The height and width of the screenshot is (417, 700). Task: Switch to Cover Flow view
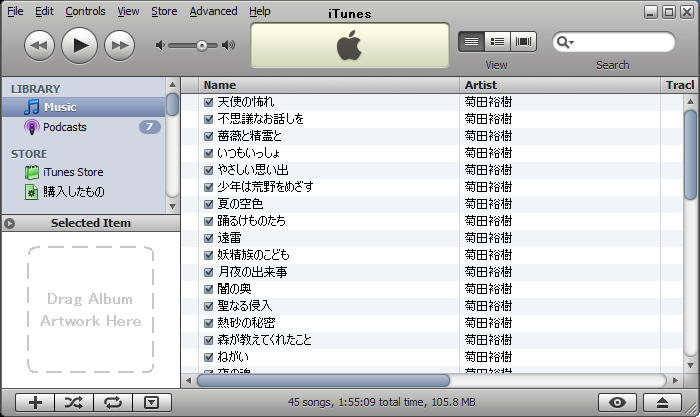(x=523, y=42)
